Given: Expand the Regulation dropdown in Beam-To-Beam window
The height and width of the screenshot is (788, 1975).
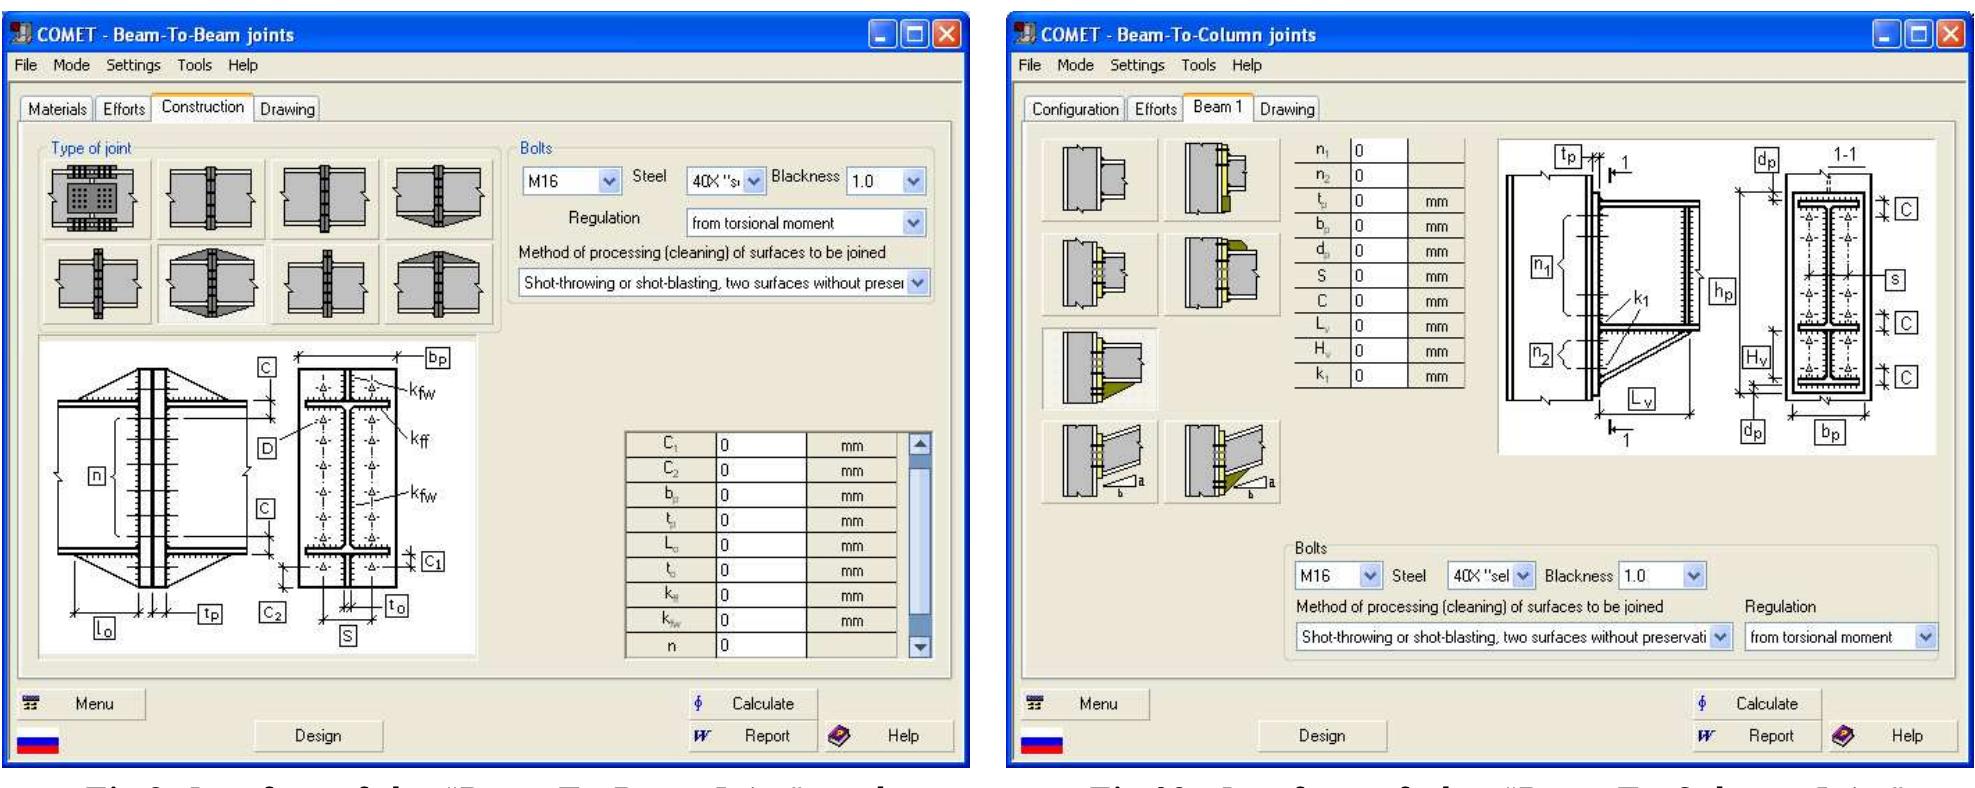Looking at the screenshot, I should click(913, 223).
